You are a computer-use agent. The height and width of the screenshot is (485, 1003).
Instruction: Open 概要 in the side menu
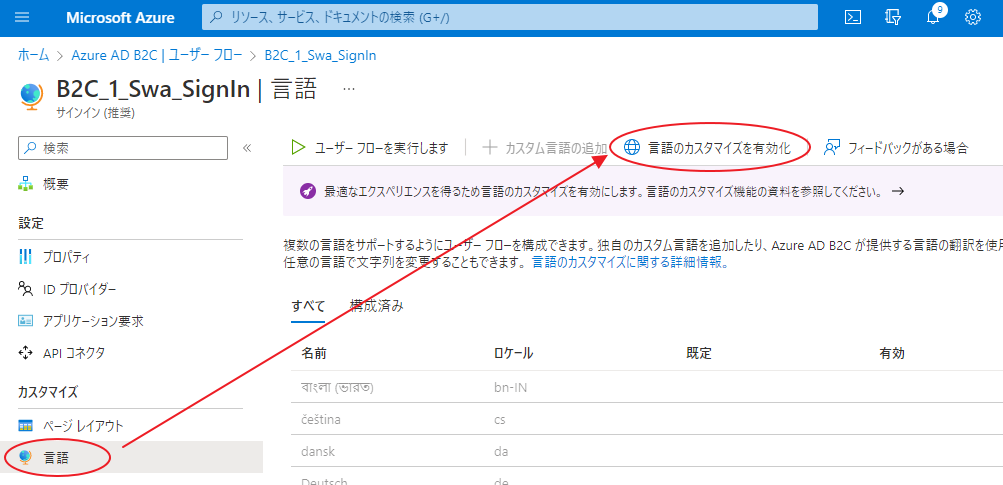pyautogui.click(x=56, y=185)
